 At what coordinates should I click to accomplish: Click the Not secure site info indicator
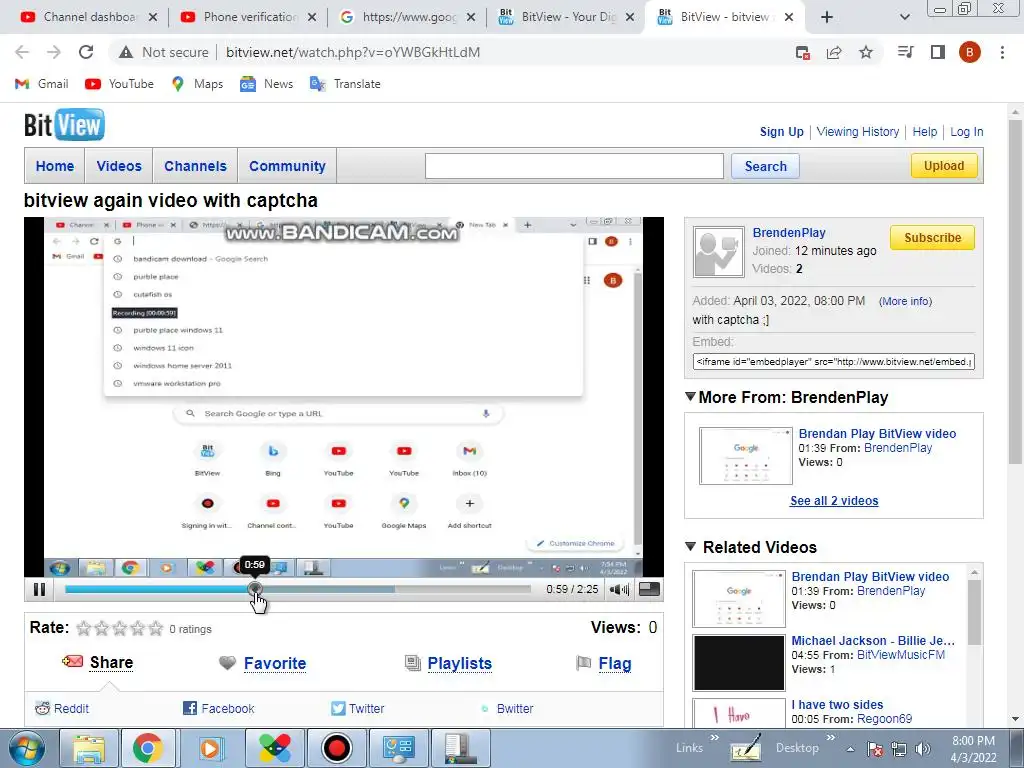[164, 52]
